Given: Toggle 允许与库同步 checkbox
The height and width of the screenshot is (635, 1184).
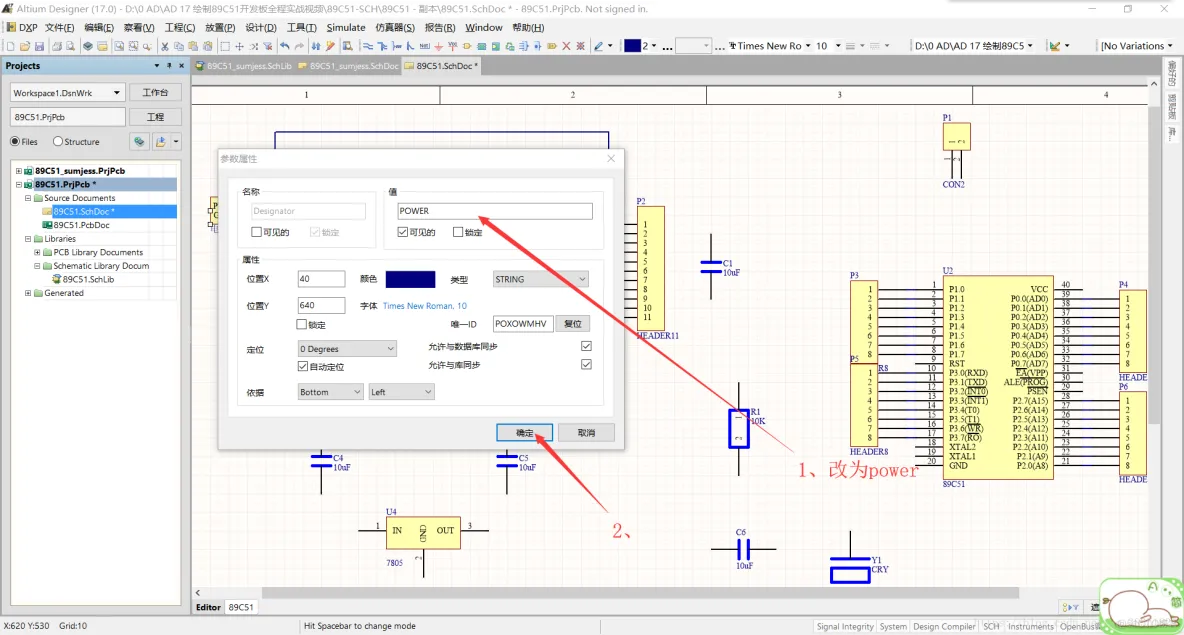Looking at the screenshot, I should pos(586,364).
